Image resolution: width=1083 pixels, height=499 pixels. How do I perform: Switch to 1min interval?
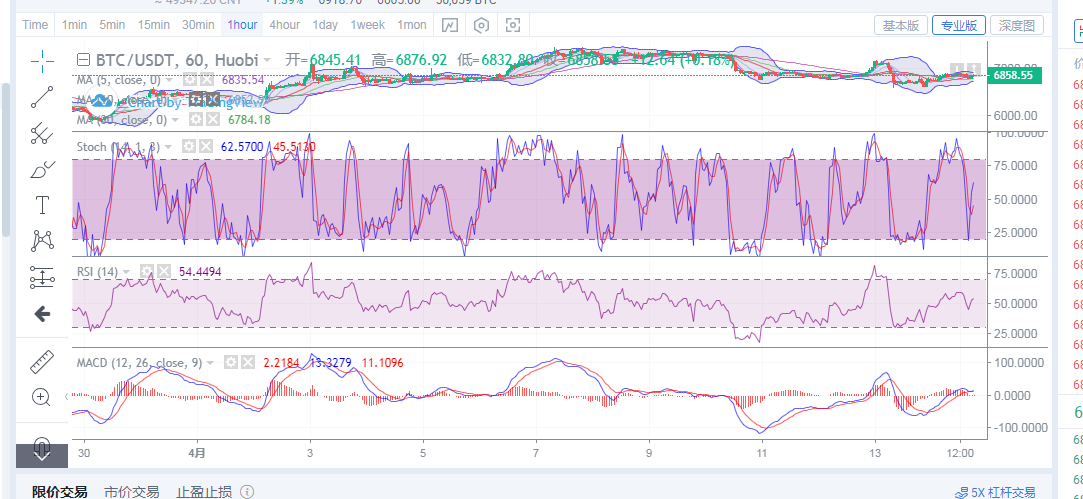click(x=74, y=26)
